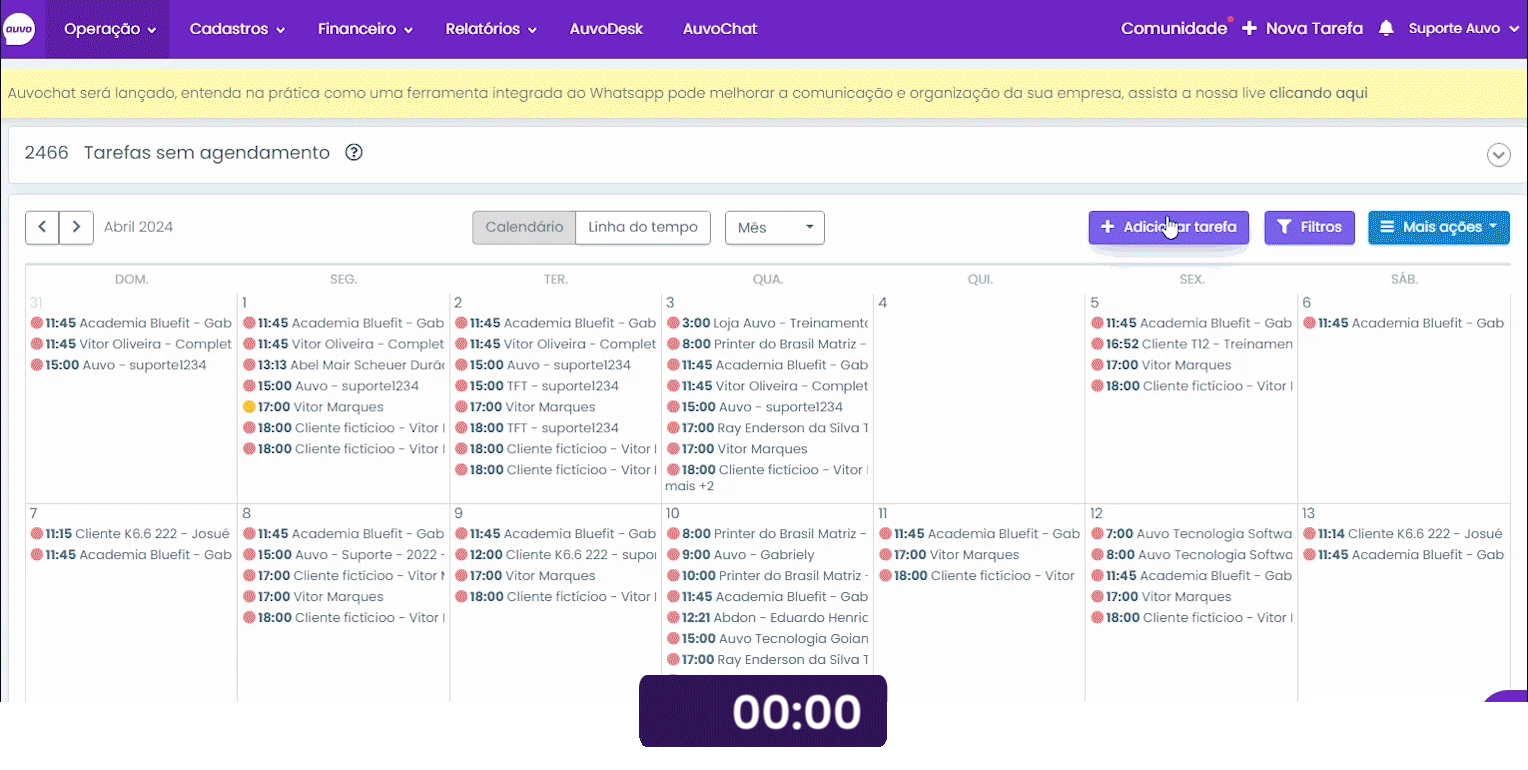Click the status dot of 3:00 Loja Auvo task

[673, 323]
